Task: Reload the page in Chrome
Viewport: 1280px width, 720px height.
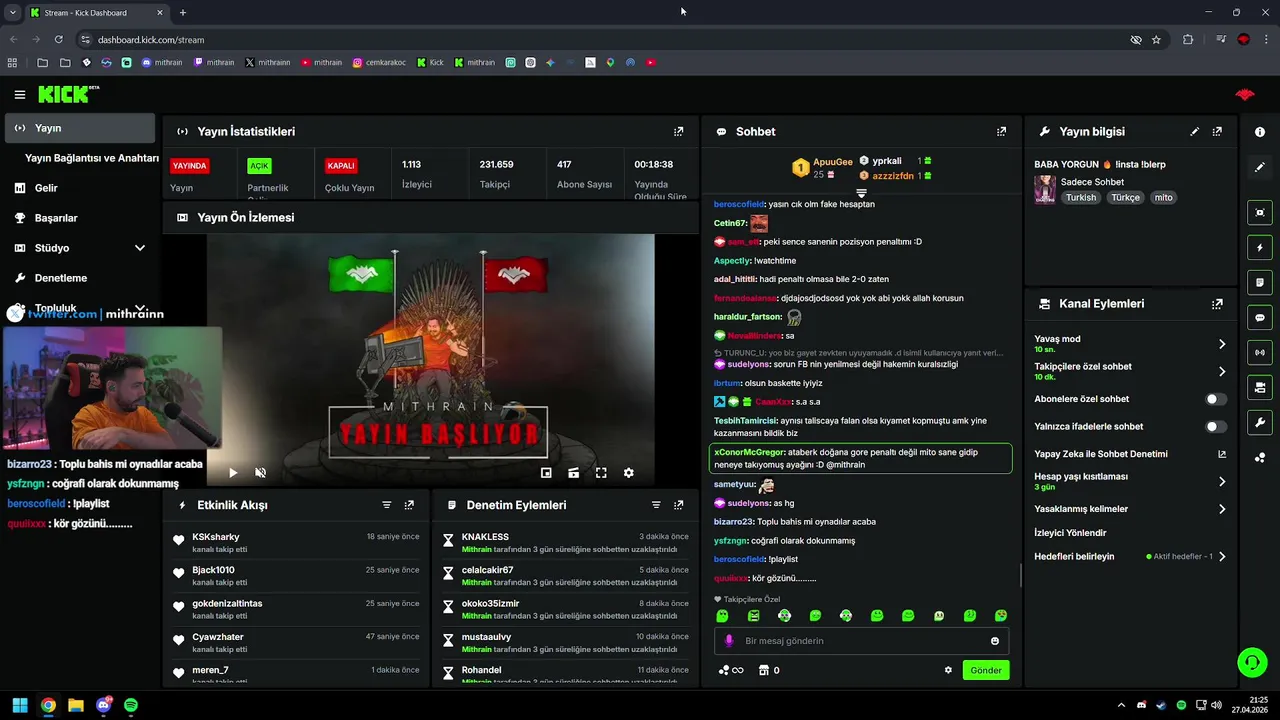Action: (59, 40)
